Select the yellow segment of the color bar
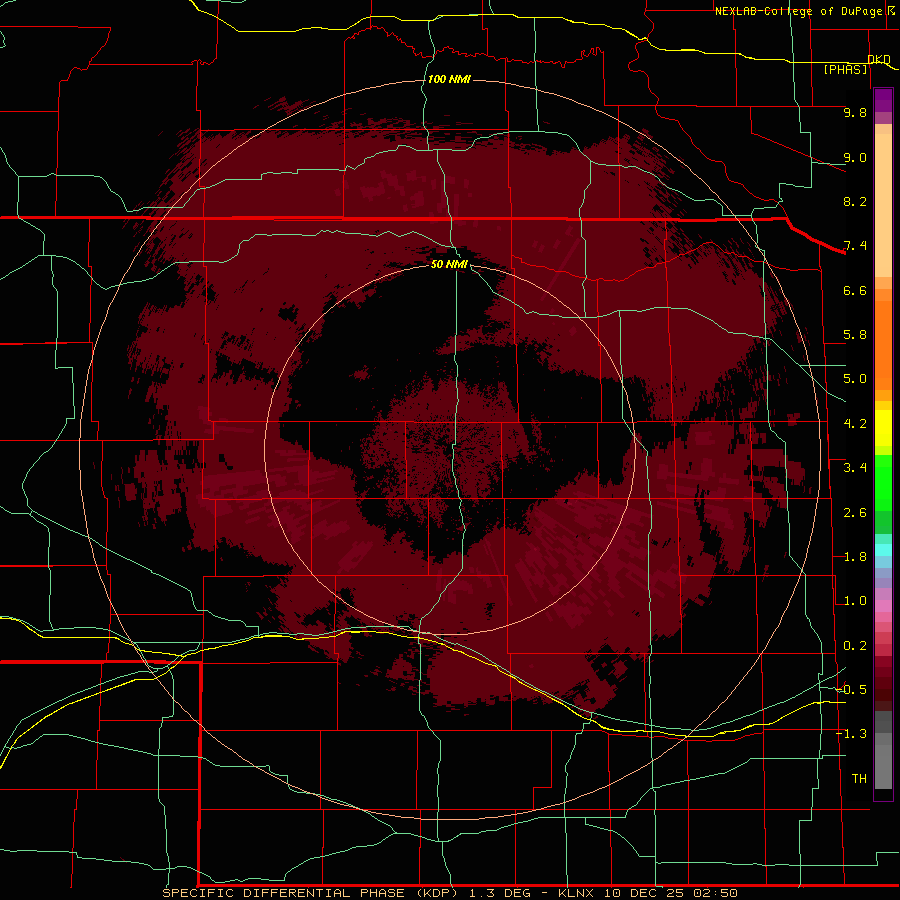 [x=883, y=428]
